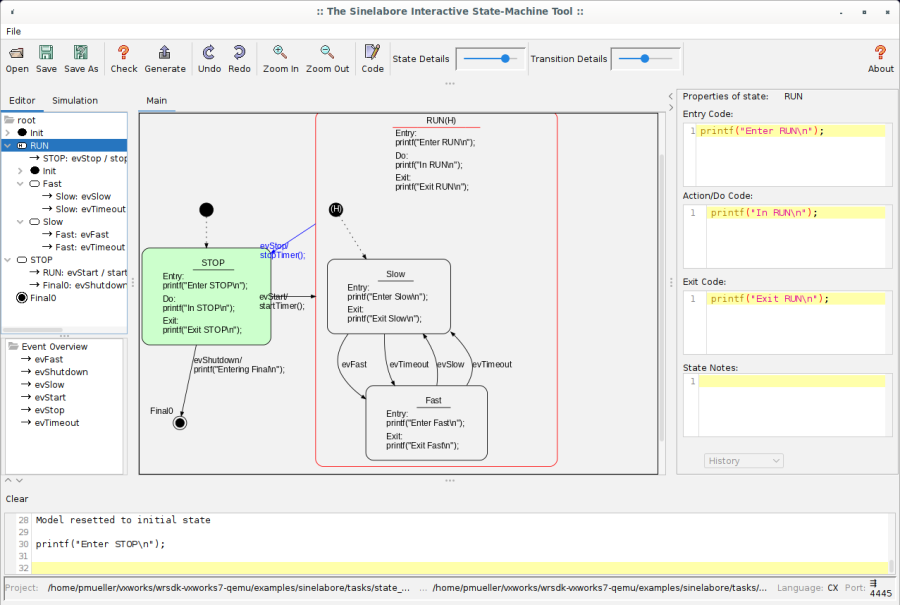Save the current model
The image size is (900, 605).
pyautogui.click(x=46, y=58)
